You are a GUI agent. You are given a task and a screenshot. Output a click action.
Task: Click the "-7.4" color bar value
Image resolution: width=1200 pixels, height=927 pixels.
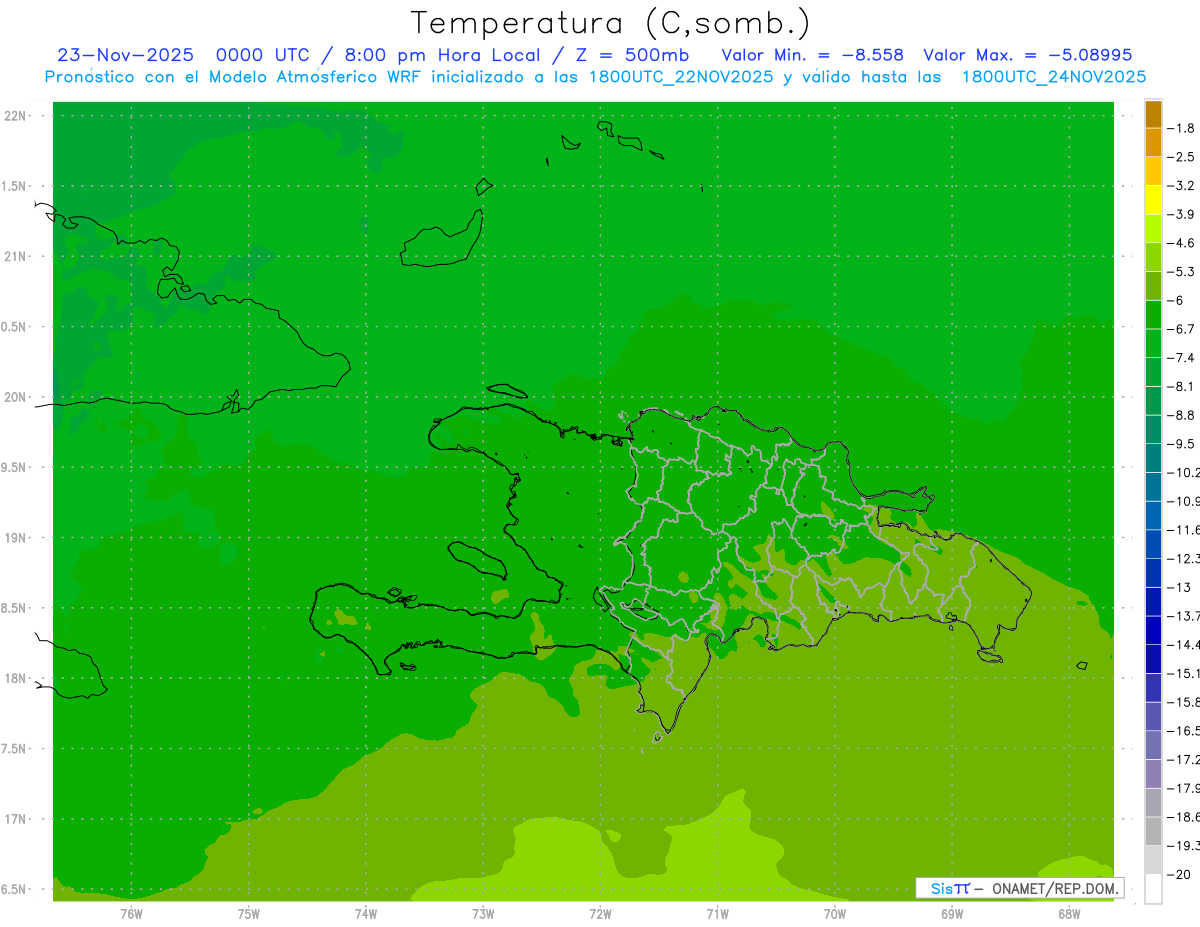1182,358
